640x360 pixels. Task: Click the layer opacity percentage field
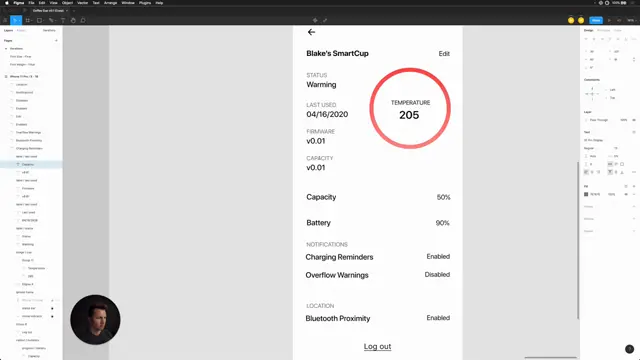[x=623, y=120]
